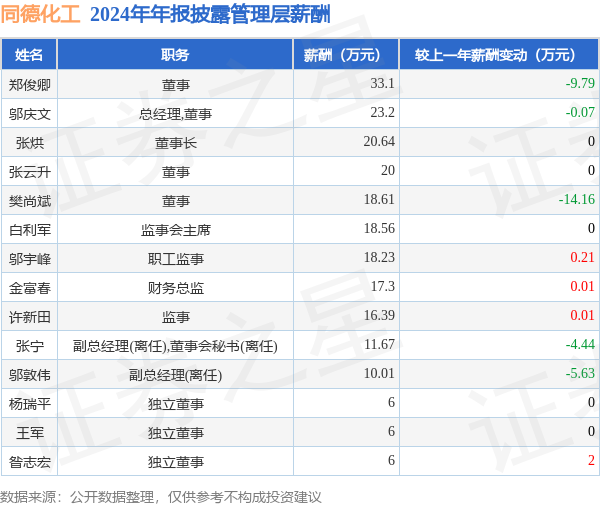Click salary value 18.23
Image resolution: width=600 pixels, height=506 pixels.
(379, 257)
